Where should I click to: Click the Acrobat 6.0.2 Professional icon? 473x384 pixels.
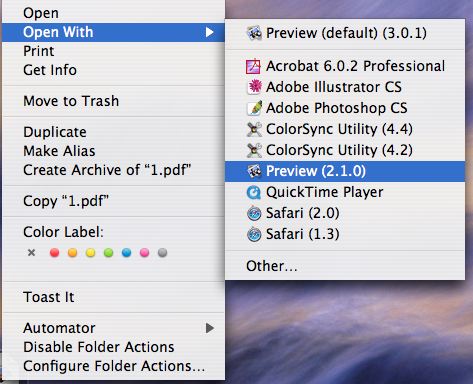tap(253, 66)
